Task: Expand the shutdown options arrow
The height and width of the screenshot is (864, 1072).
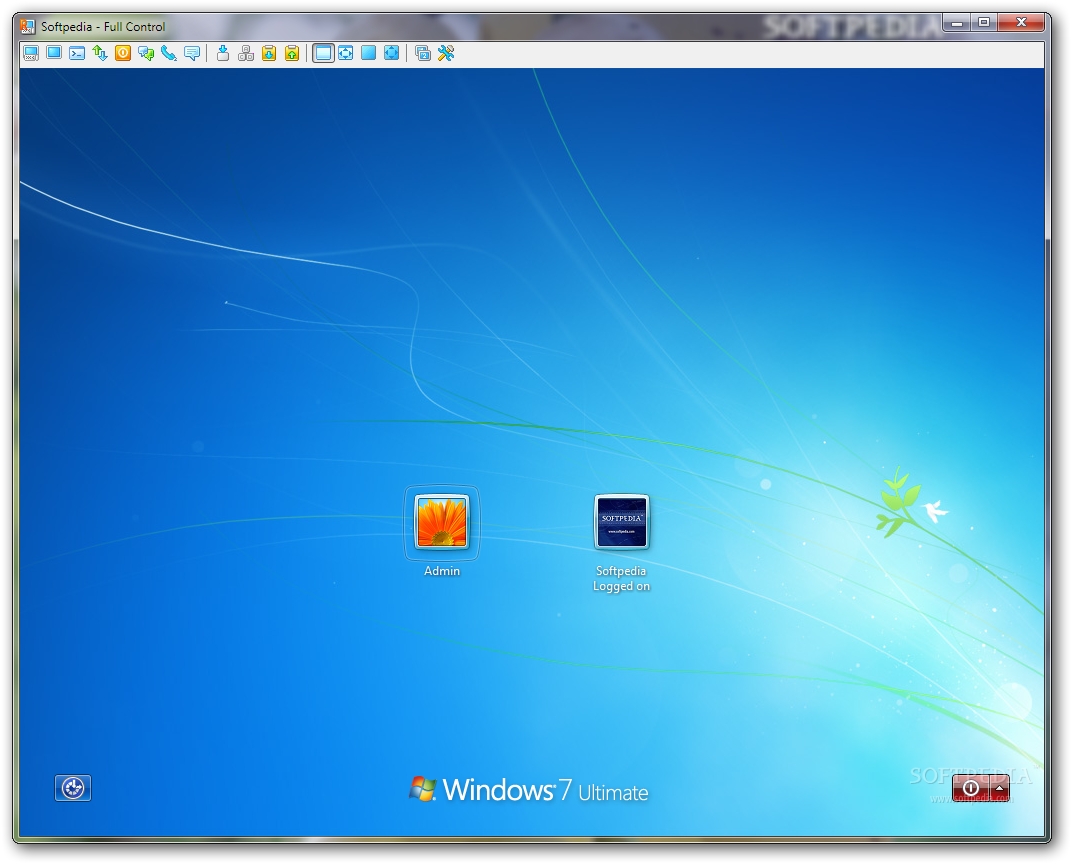Action: click(1000, 788)
